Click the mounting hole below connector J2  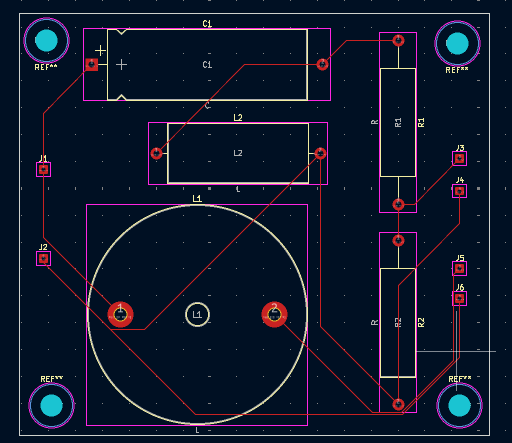[x=51, y=405]
